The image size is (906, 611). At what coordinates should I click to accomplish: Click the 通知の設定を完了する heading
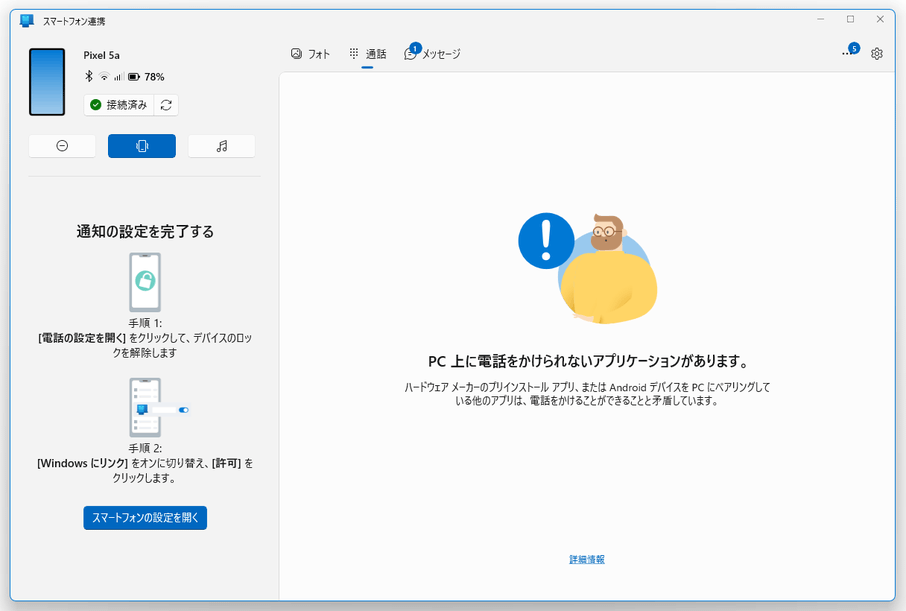coord(145,232)
